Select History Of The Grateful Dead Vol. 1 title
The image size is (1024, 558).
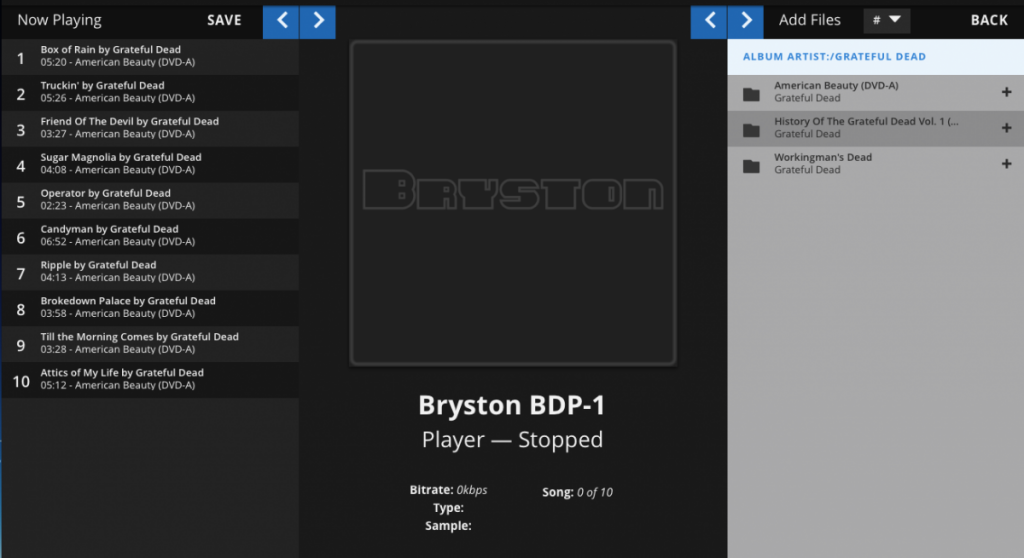coord(867,122)
